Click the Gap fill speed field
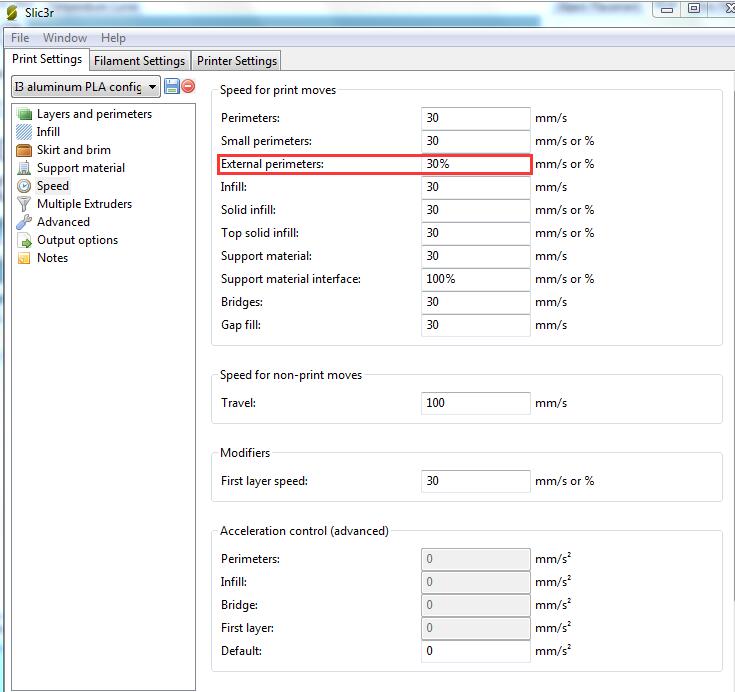Viewport: 735px width, 692px height. pyautogui.click(x=476, y=325)
